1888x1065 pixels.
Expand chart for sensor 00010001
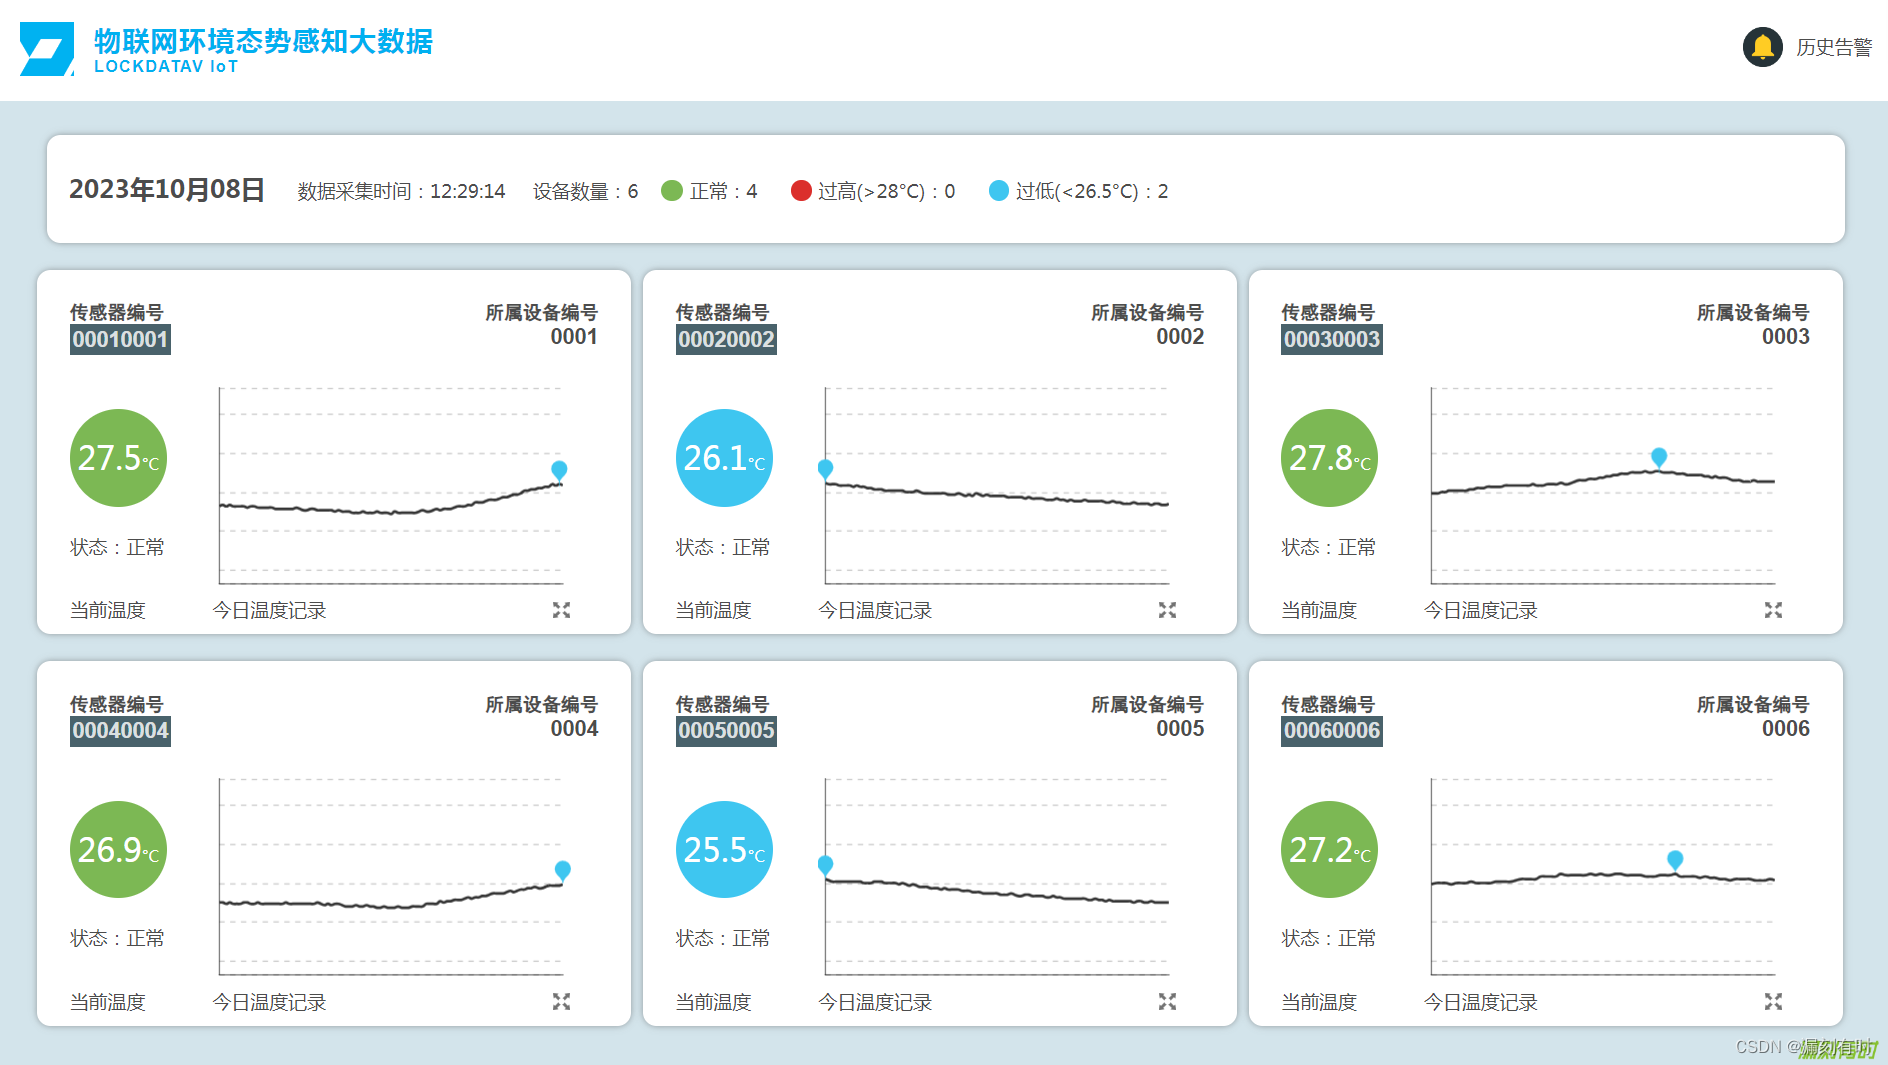click(x=561, y=610)
